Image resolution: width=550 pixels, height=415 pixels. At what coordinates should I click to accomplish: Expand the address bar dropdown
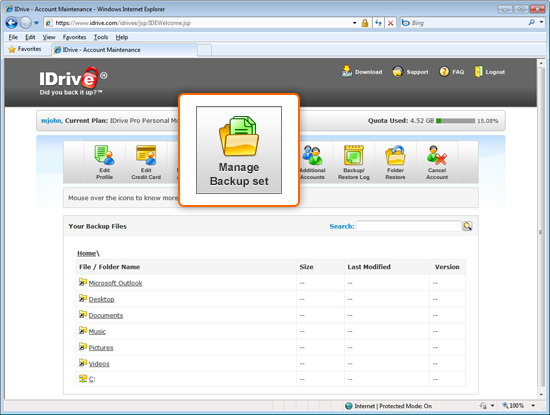pos(355,23)
